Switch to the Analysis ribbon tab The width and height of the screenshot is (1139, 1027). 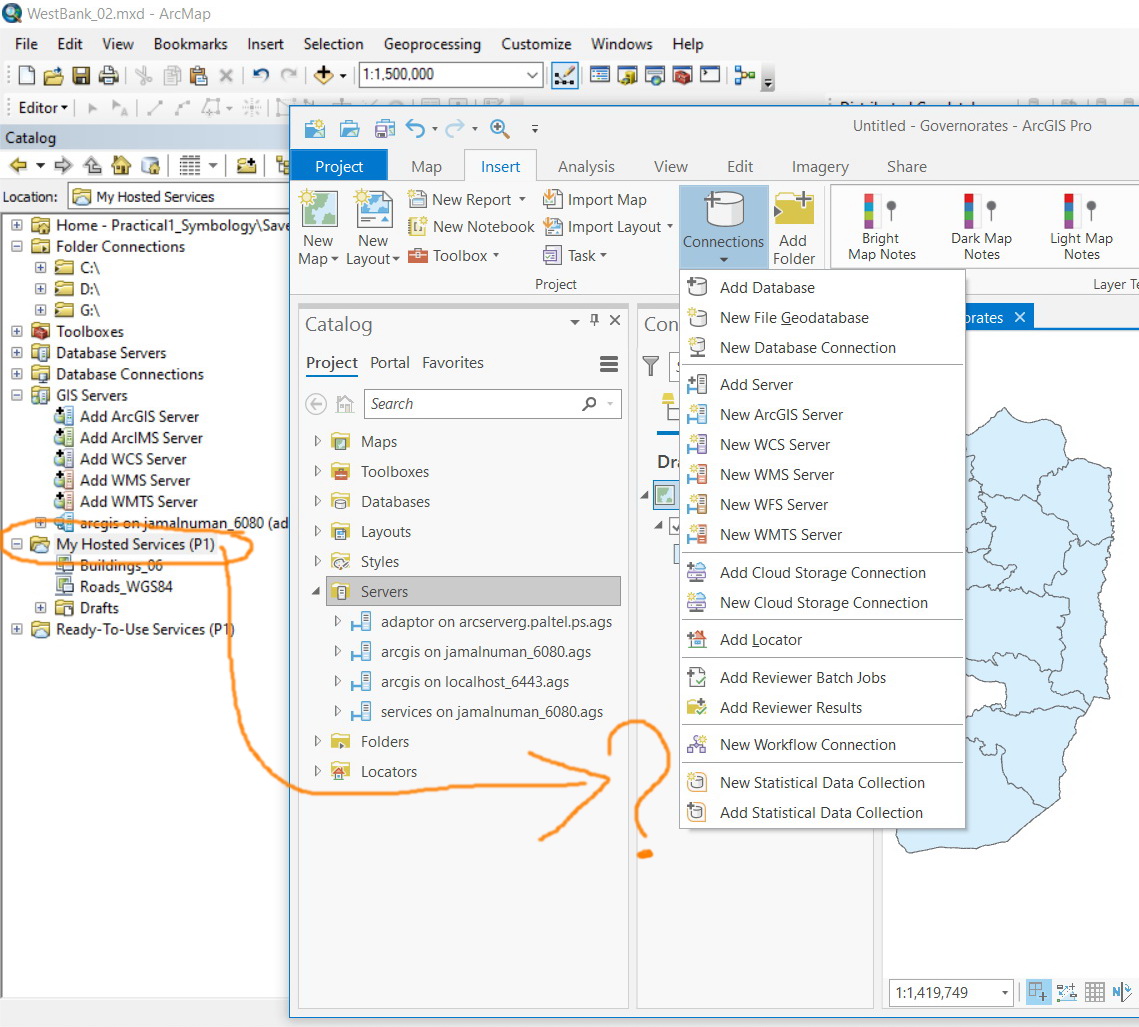tap(586, 167)
